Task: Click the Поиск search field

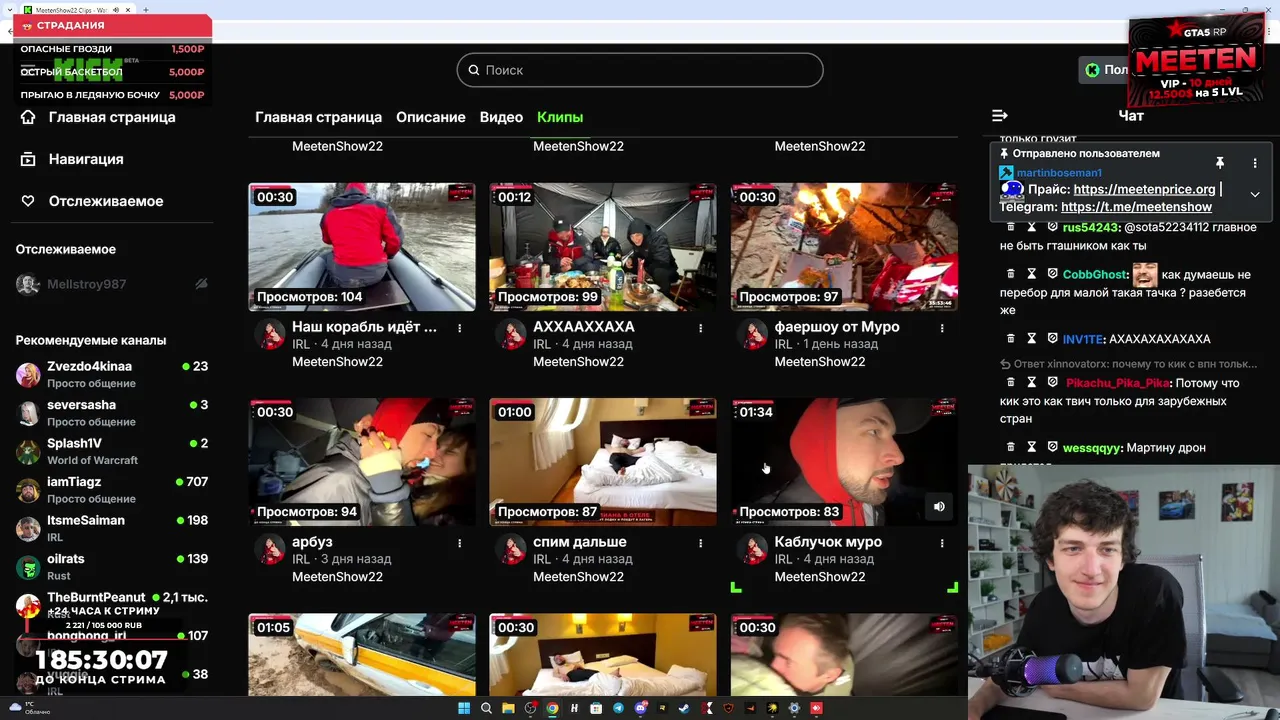Action: point(640,70)
